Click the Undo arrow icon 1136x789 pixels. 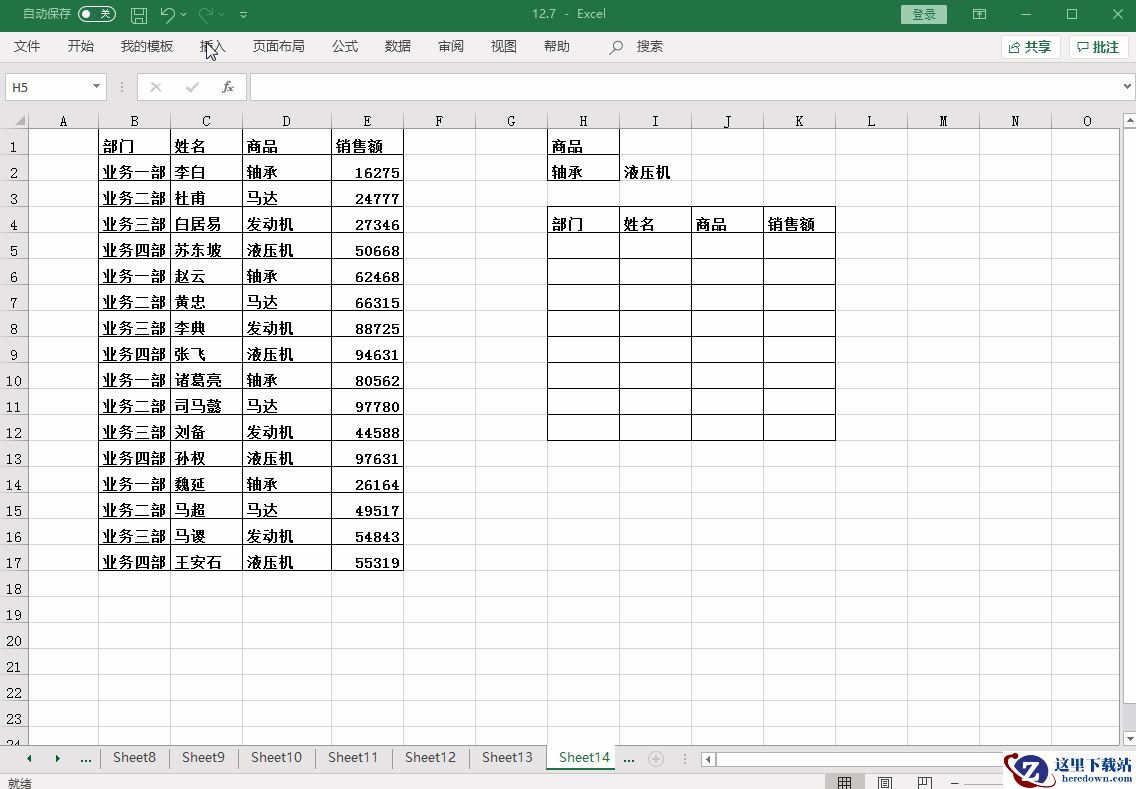coord(167,14)
